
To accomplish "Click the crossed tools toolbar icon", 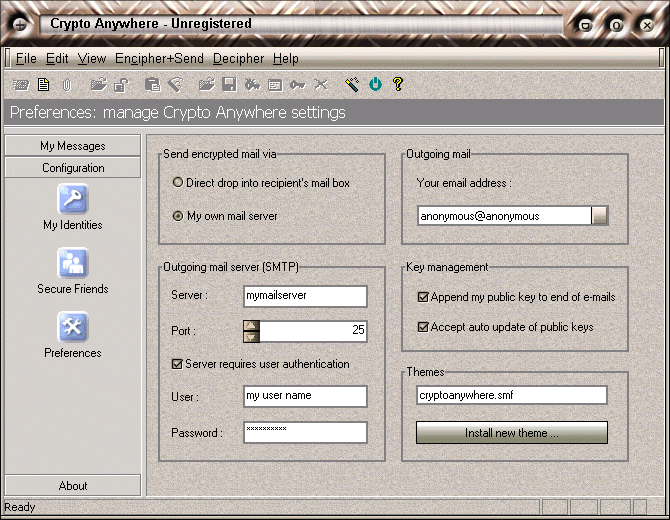I will click(x=320, y=85).
